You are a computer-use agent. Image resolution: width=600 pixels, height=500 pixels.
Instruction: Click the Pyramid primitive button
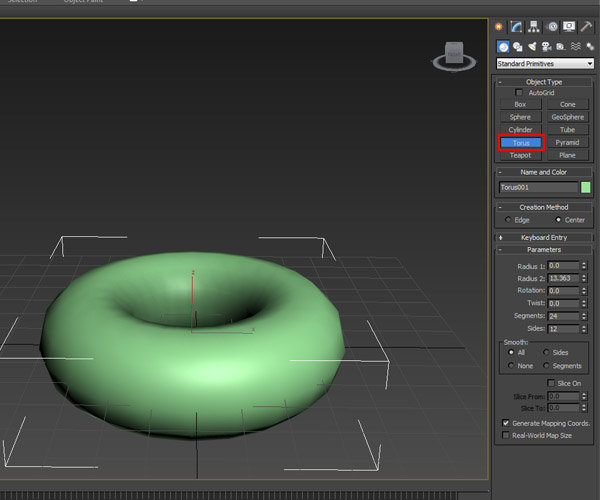(567, 143)
